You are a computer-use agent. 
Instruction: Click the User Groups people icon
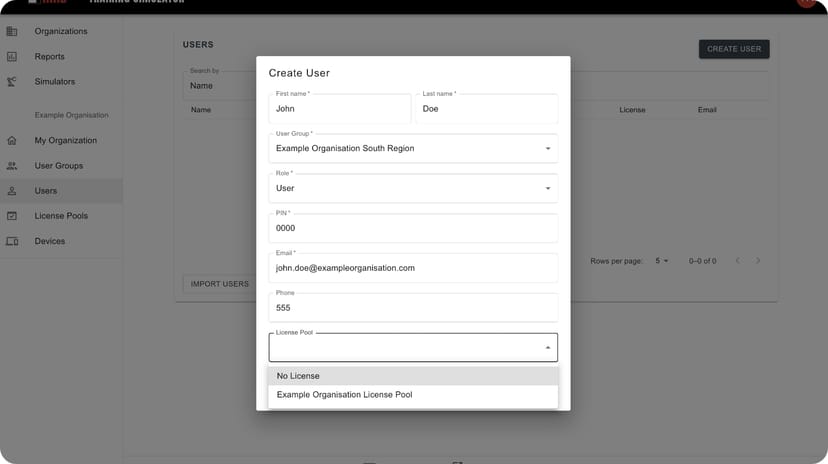click(x=12, y=166)
